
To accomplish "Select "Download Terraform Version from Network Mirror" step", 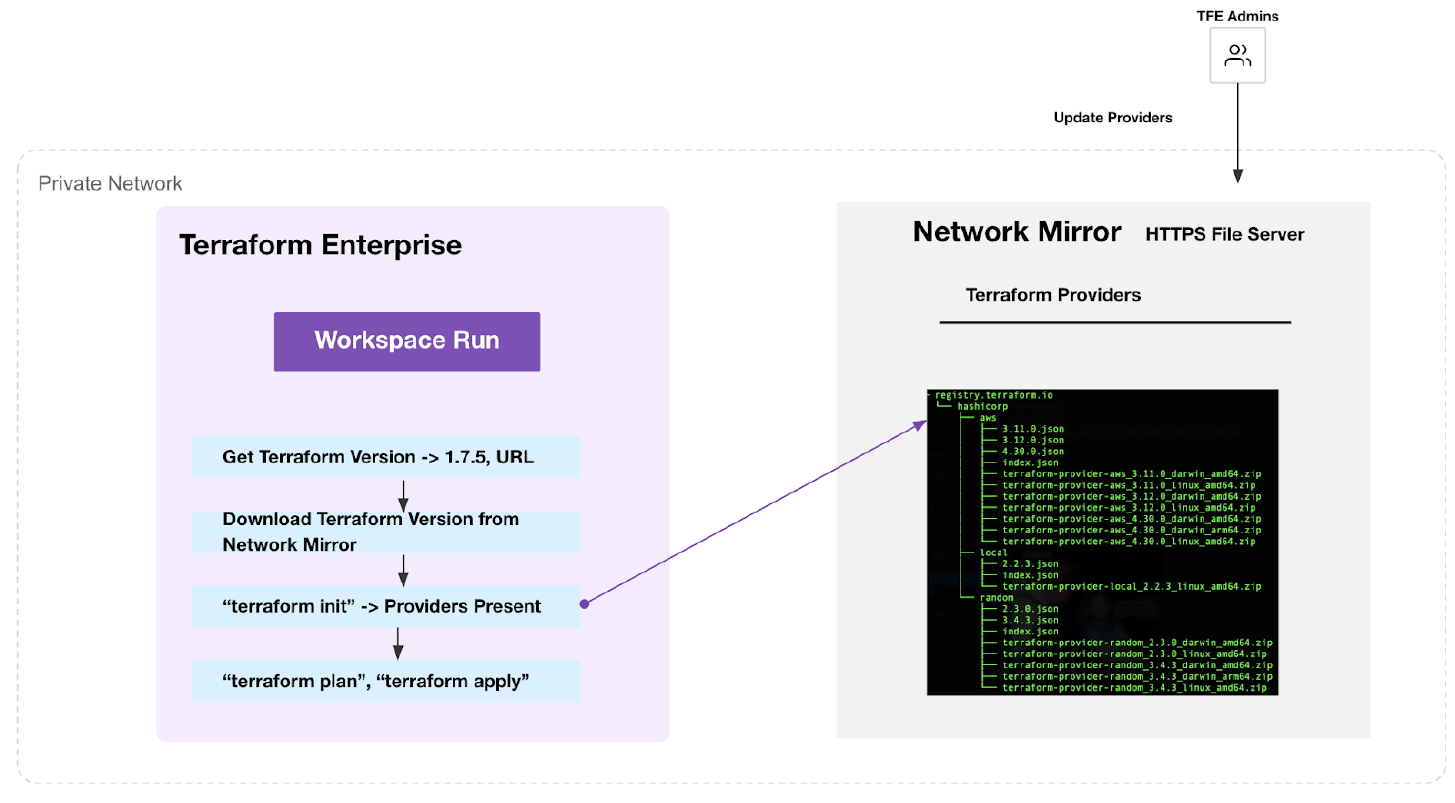I will [x=385, y=532].
